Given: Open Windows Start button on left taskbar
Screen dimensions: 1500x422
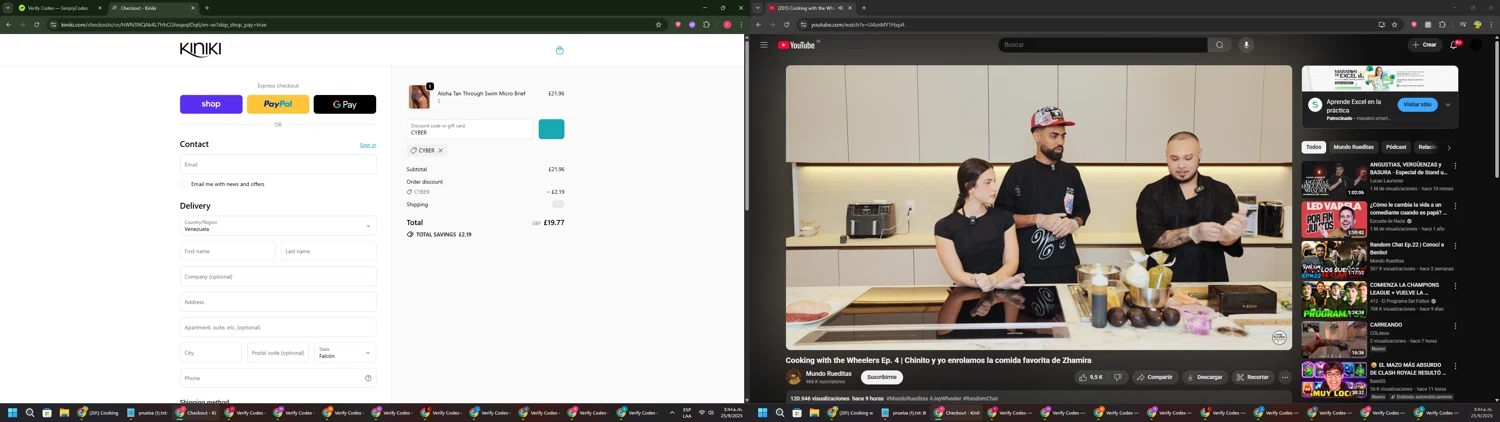Looking at the screenshot, I should coord(13,412).
